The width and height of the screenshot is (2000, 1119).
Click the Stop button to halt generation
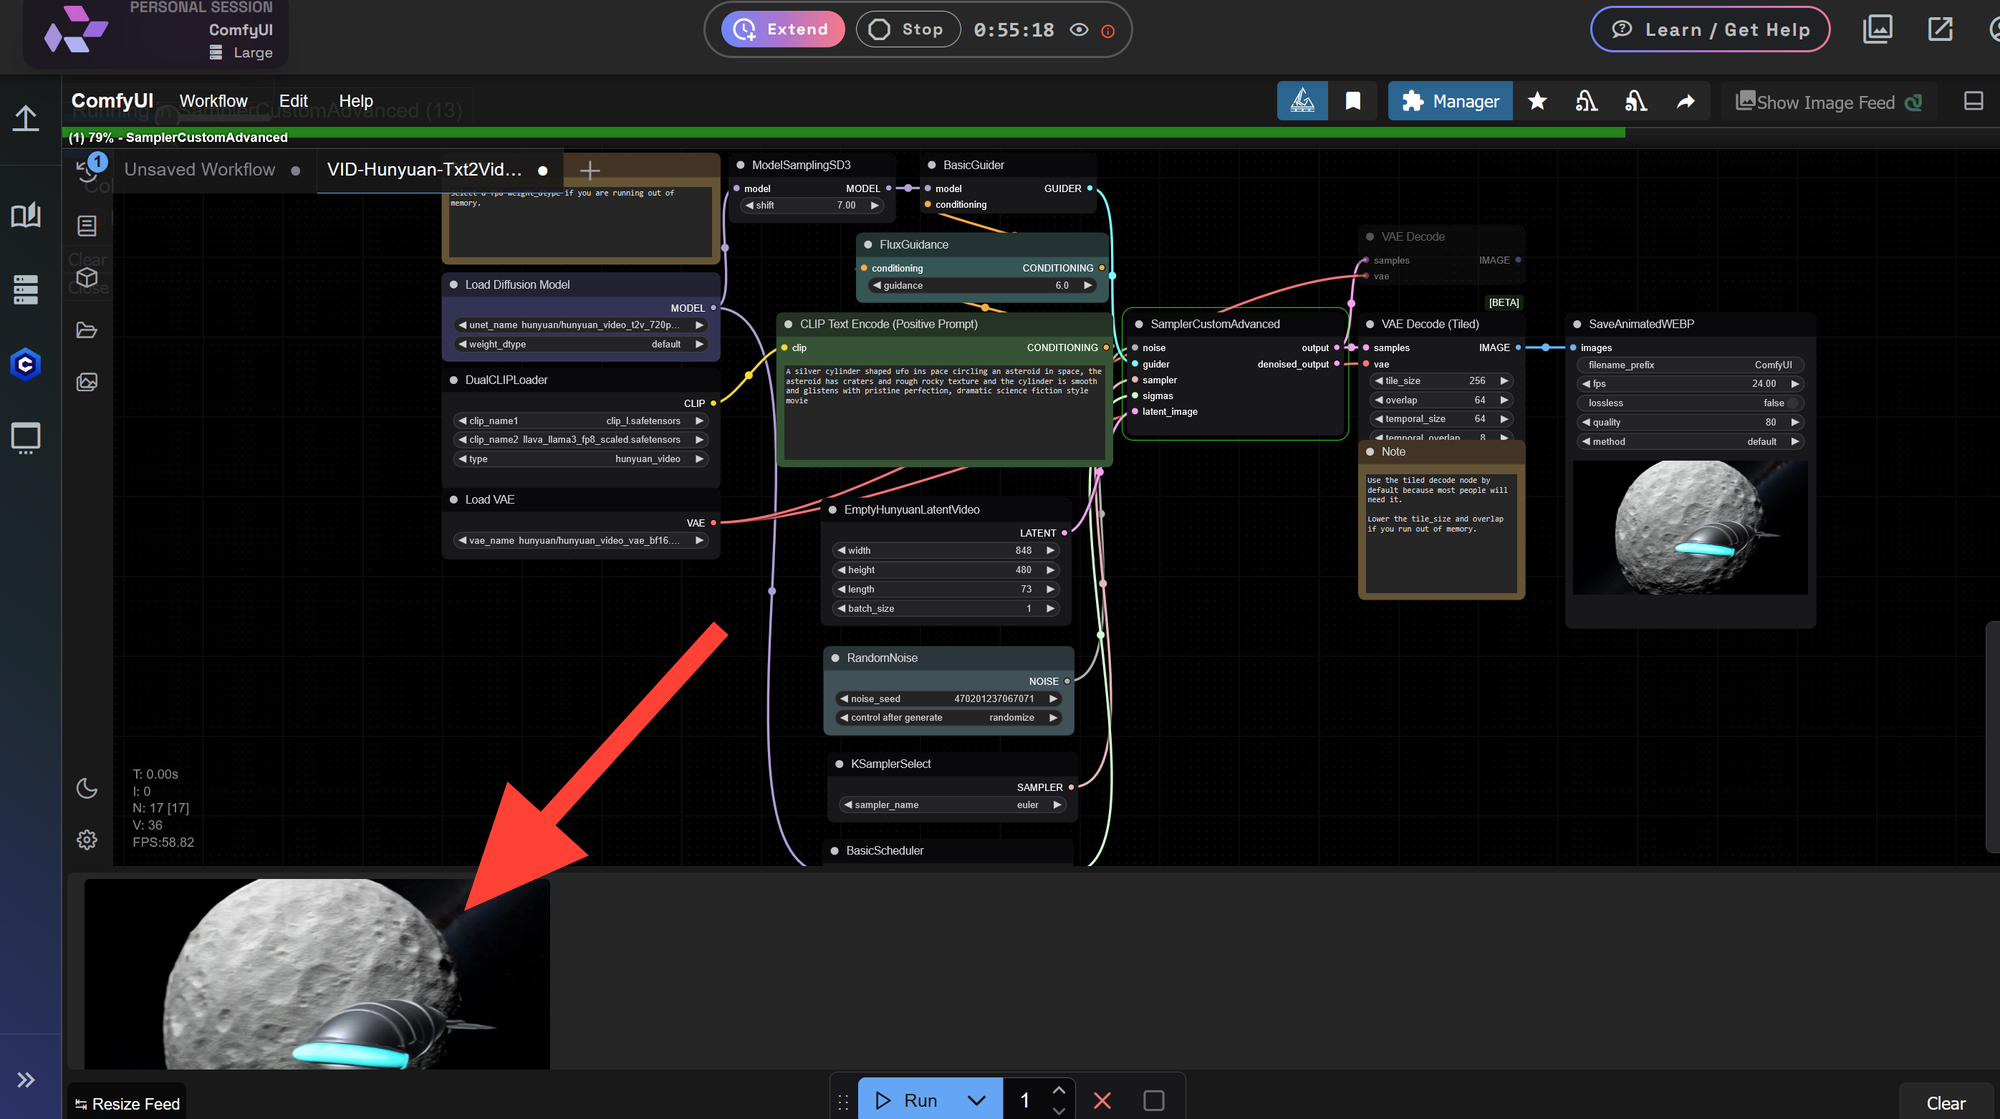click(x=907, y=29)
